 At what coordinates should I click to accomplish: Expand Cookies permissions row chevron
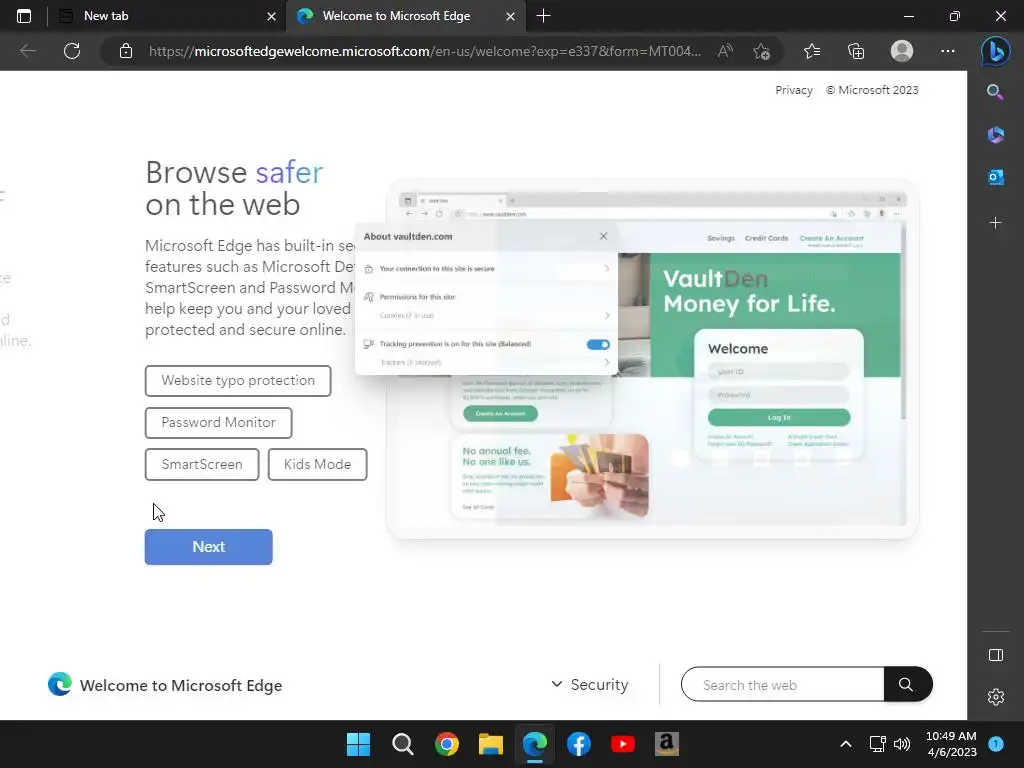(607, 315)
